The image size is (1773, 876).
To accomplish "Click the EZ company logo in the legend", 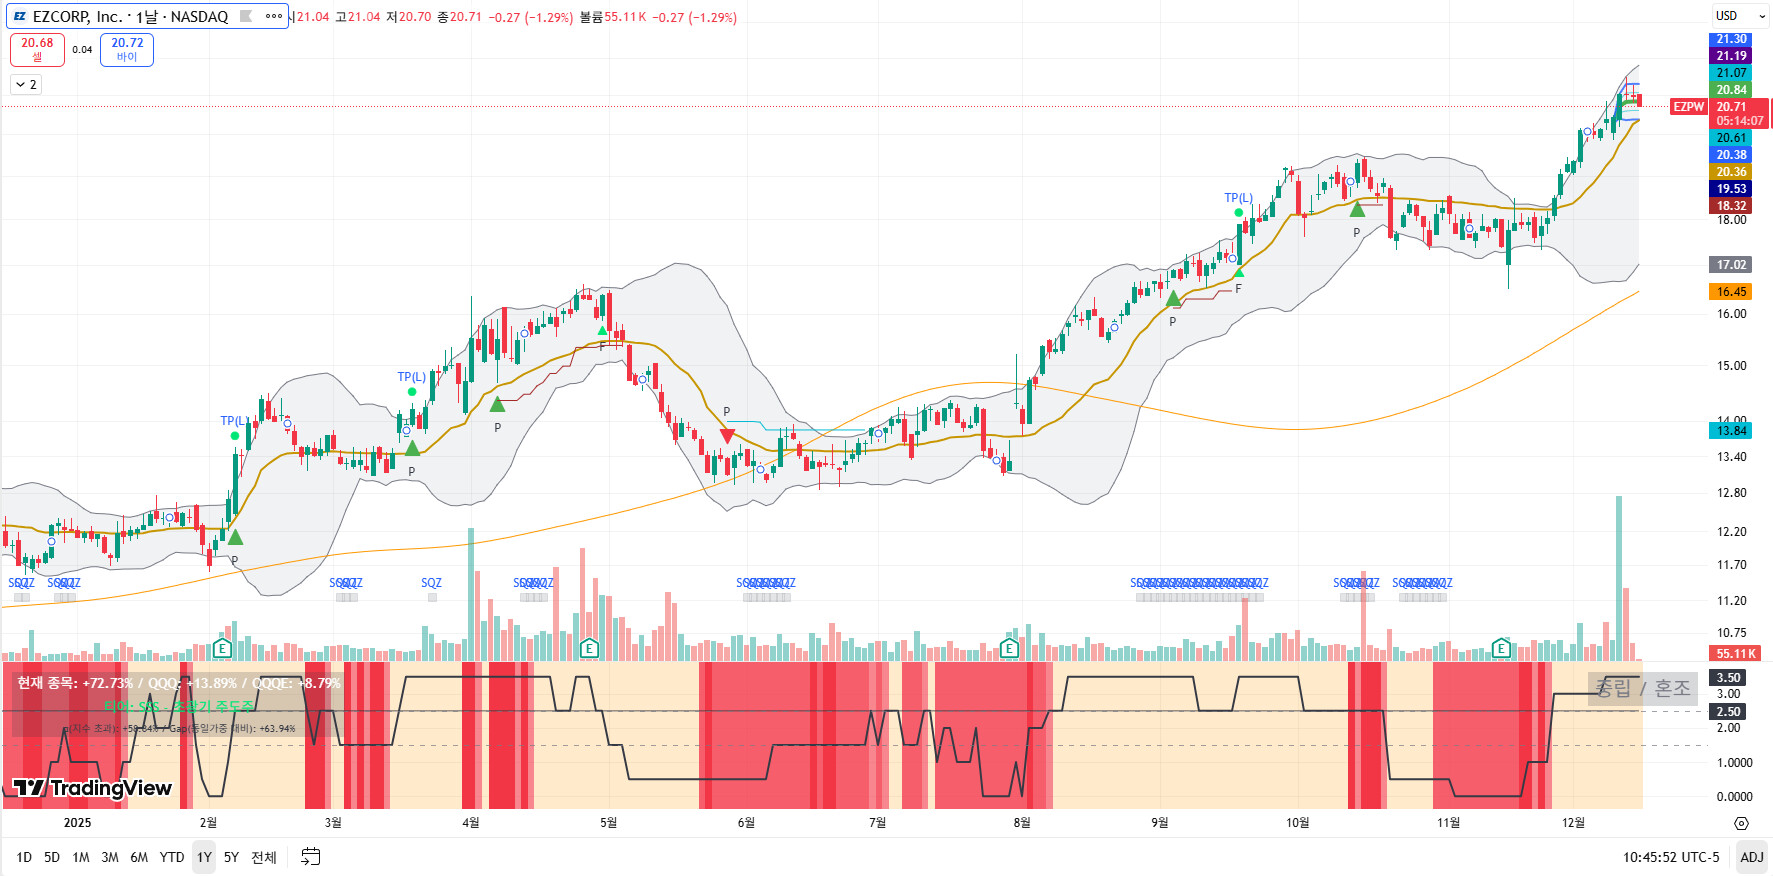I will 19,16.
